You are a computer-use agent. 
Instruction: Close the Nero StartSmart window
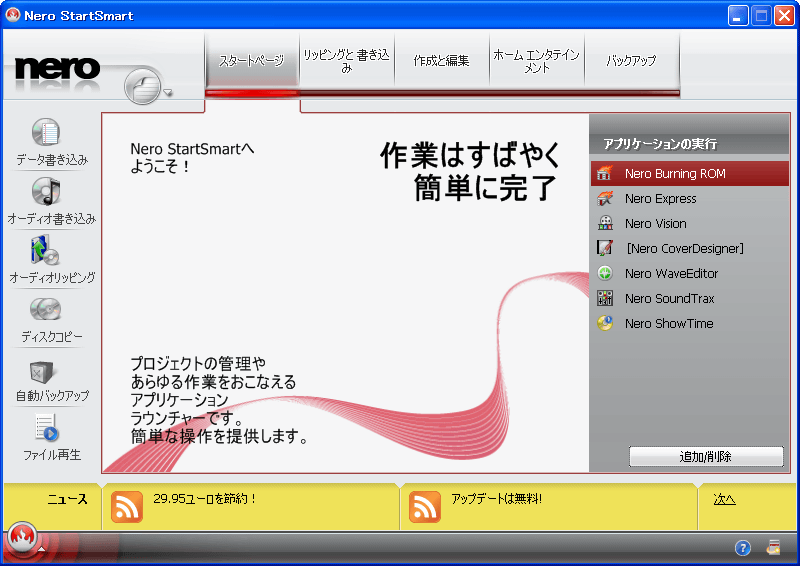pyautogui.click(x=784, y=16)
